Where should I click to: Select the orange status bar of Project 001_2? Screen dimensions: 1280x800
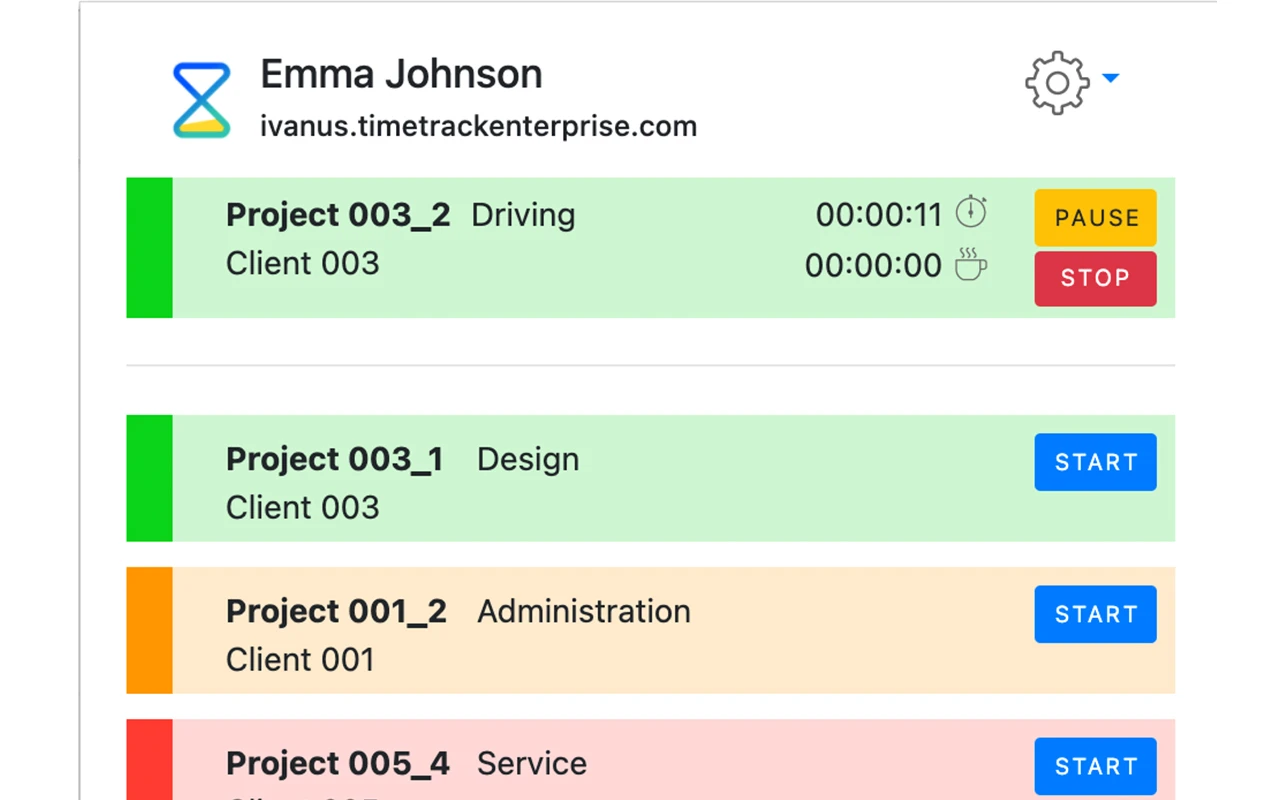tap(149, 630)
